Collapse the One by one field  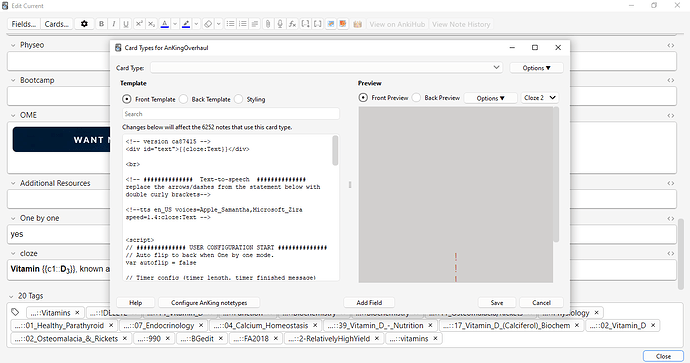pyautogui.click(x=13, y=218)
